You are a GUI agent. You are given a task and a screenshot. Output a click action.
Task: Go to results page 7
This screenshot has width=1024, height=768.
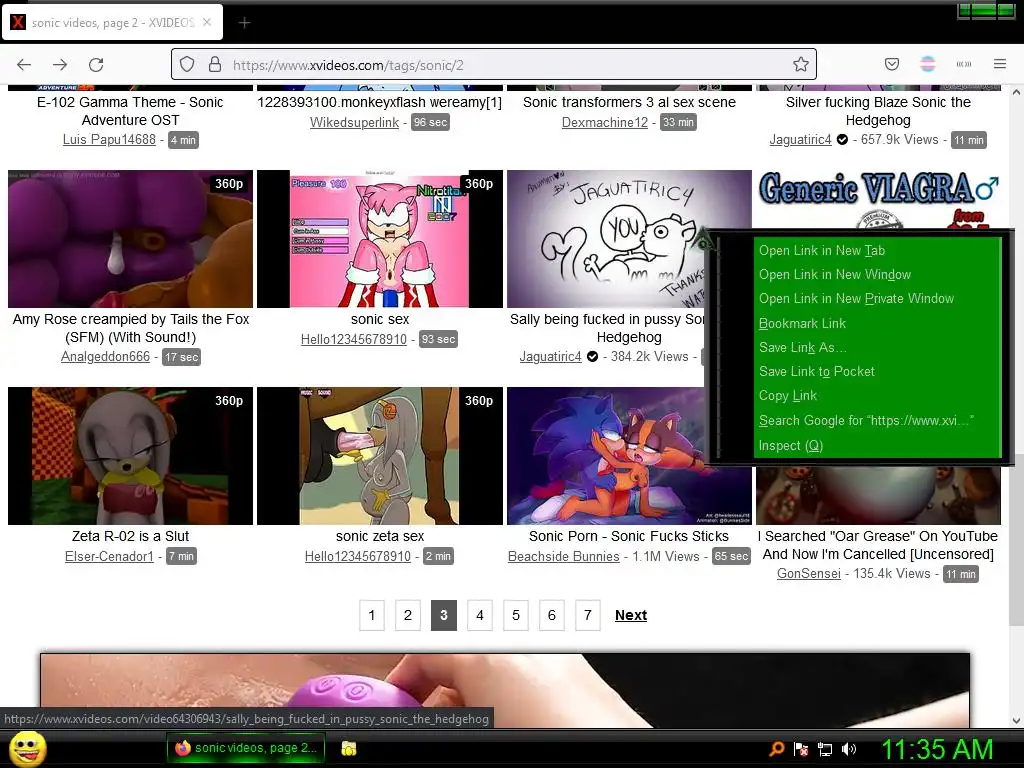(x=587, y=615)
